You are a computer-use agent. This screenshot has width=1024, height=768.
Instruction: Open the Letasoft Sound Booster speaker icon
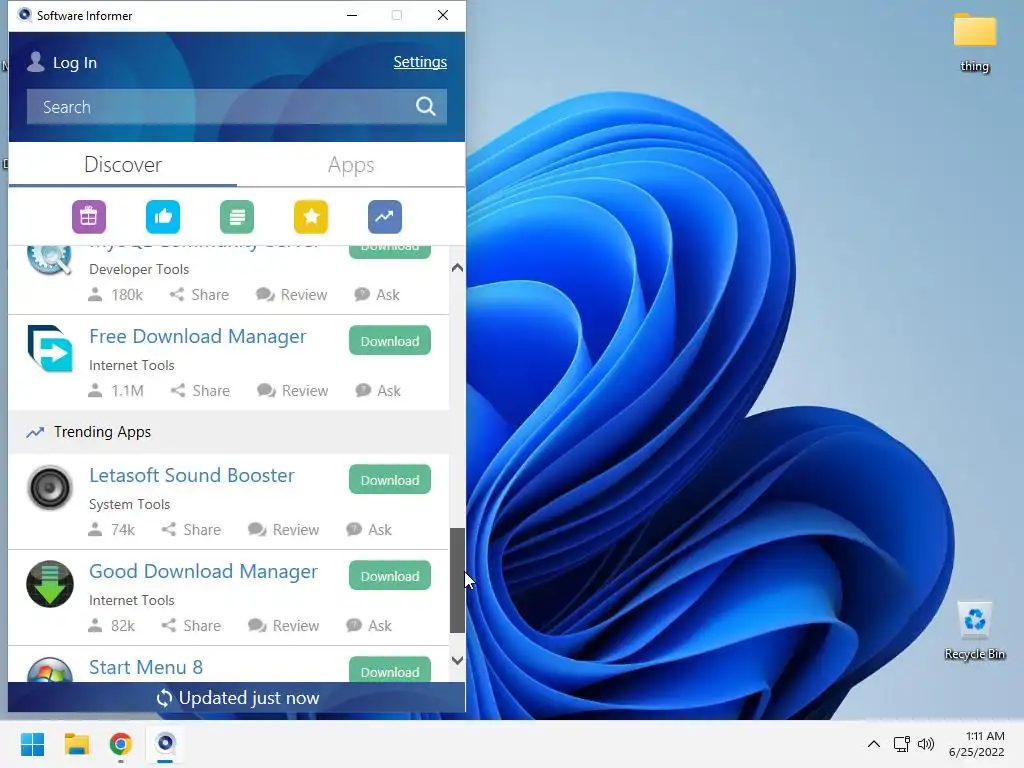pos(50,488)
